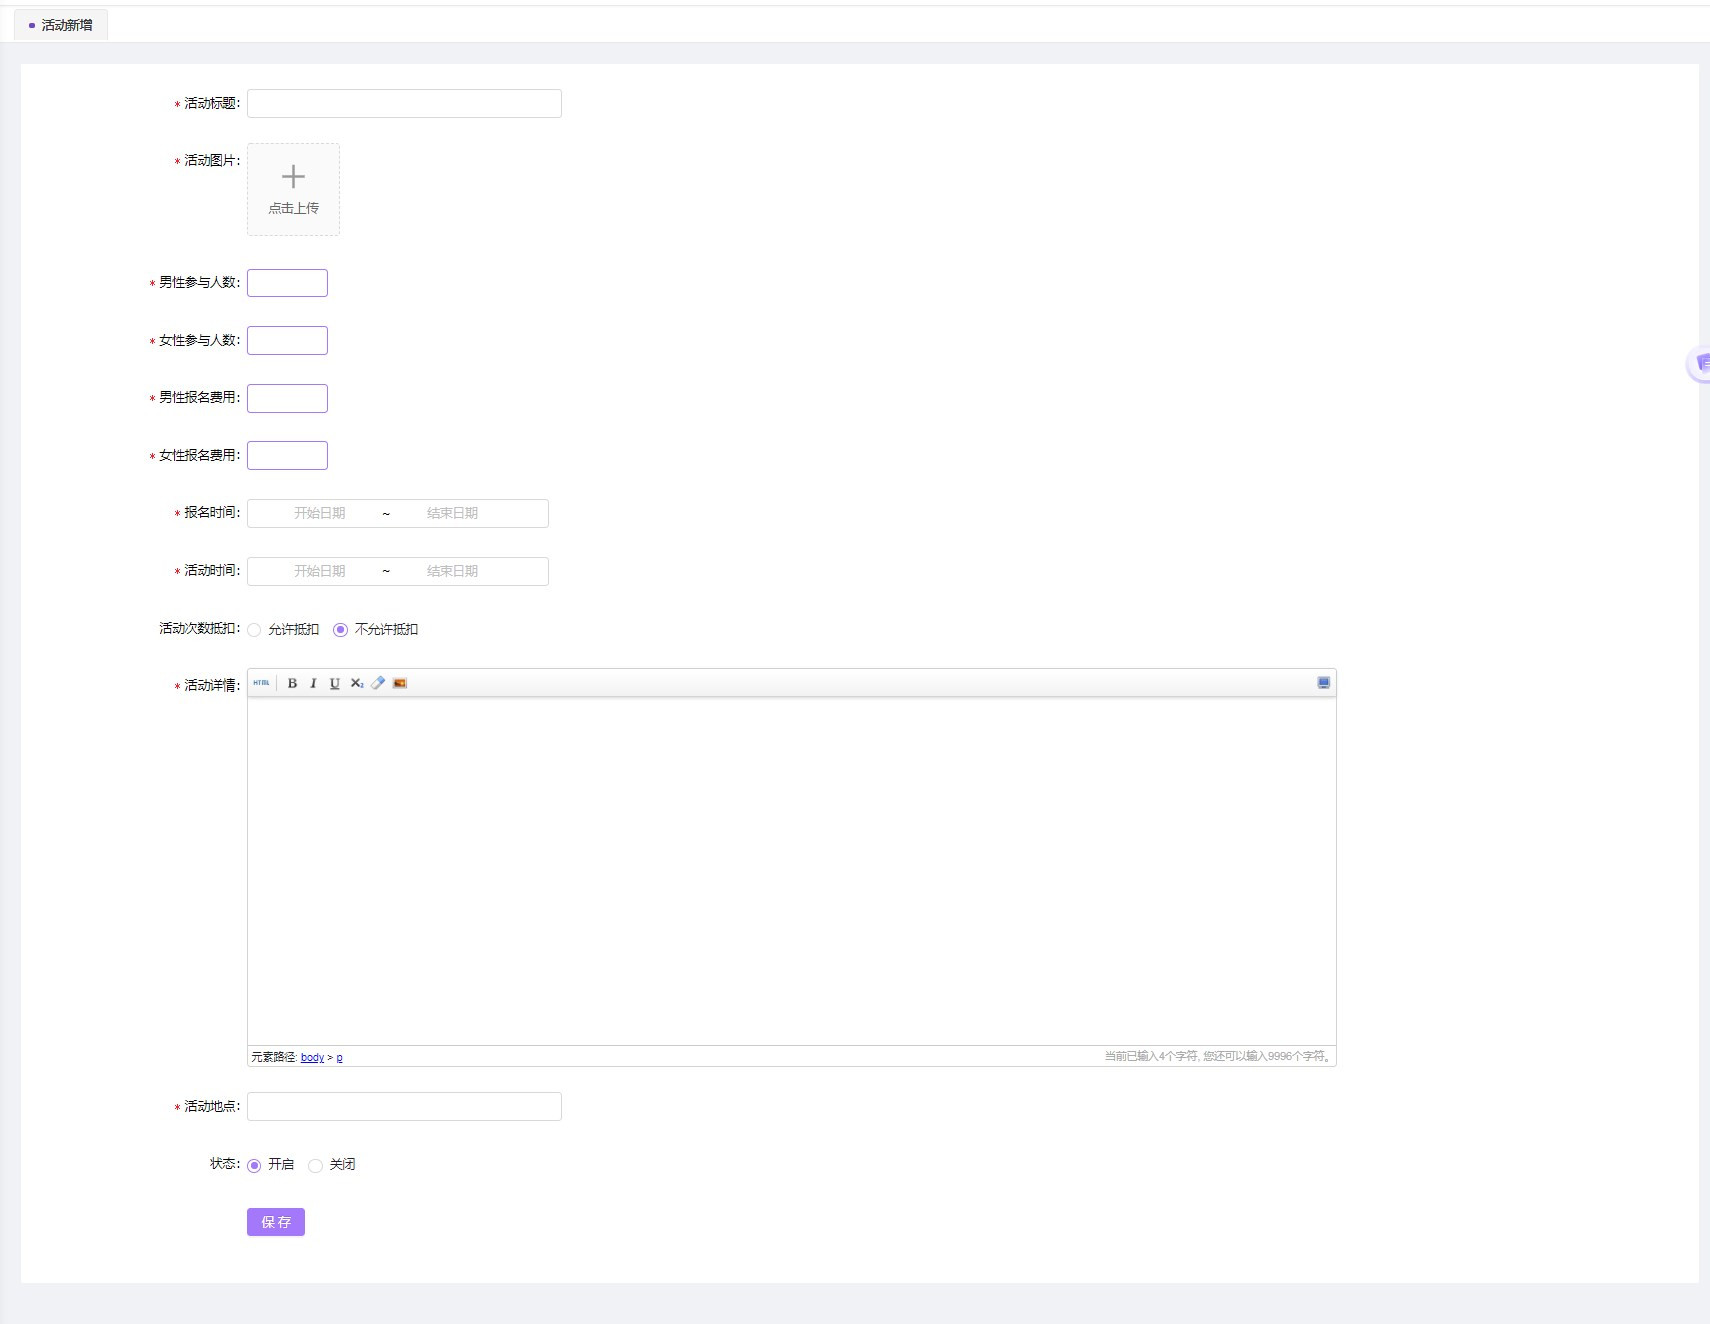The width and height of the screenshot is (1710, 1324).
Task: Open the 报名时间 end date picker
Action: point(452,513)
